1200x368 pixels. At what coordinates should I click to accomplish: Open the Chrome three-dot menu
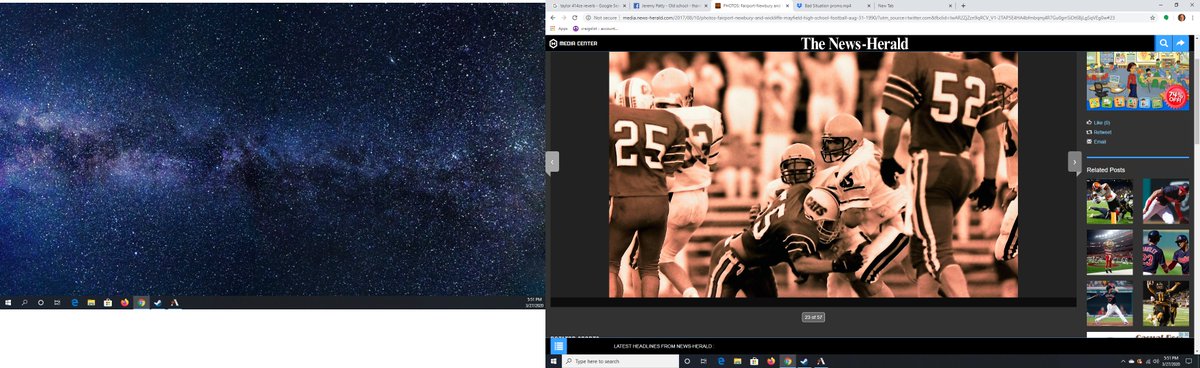point(1193,18)
